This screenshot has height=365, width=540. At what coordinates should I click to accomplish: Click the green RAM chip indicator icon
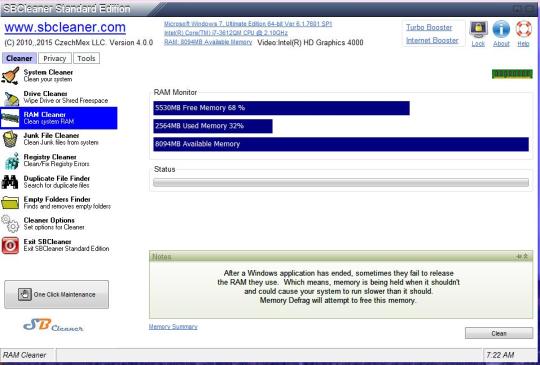pyautogui.click(x=512, y=74)
